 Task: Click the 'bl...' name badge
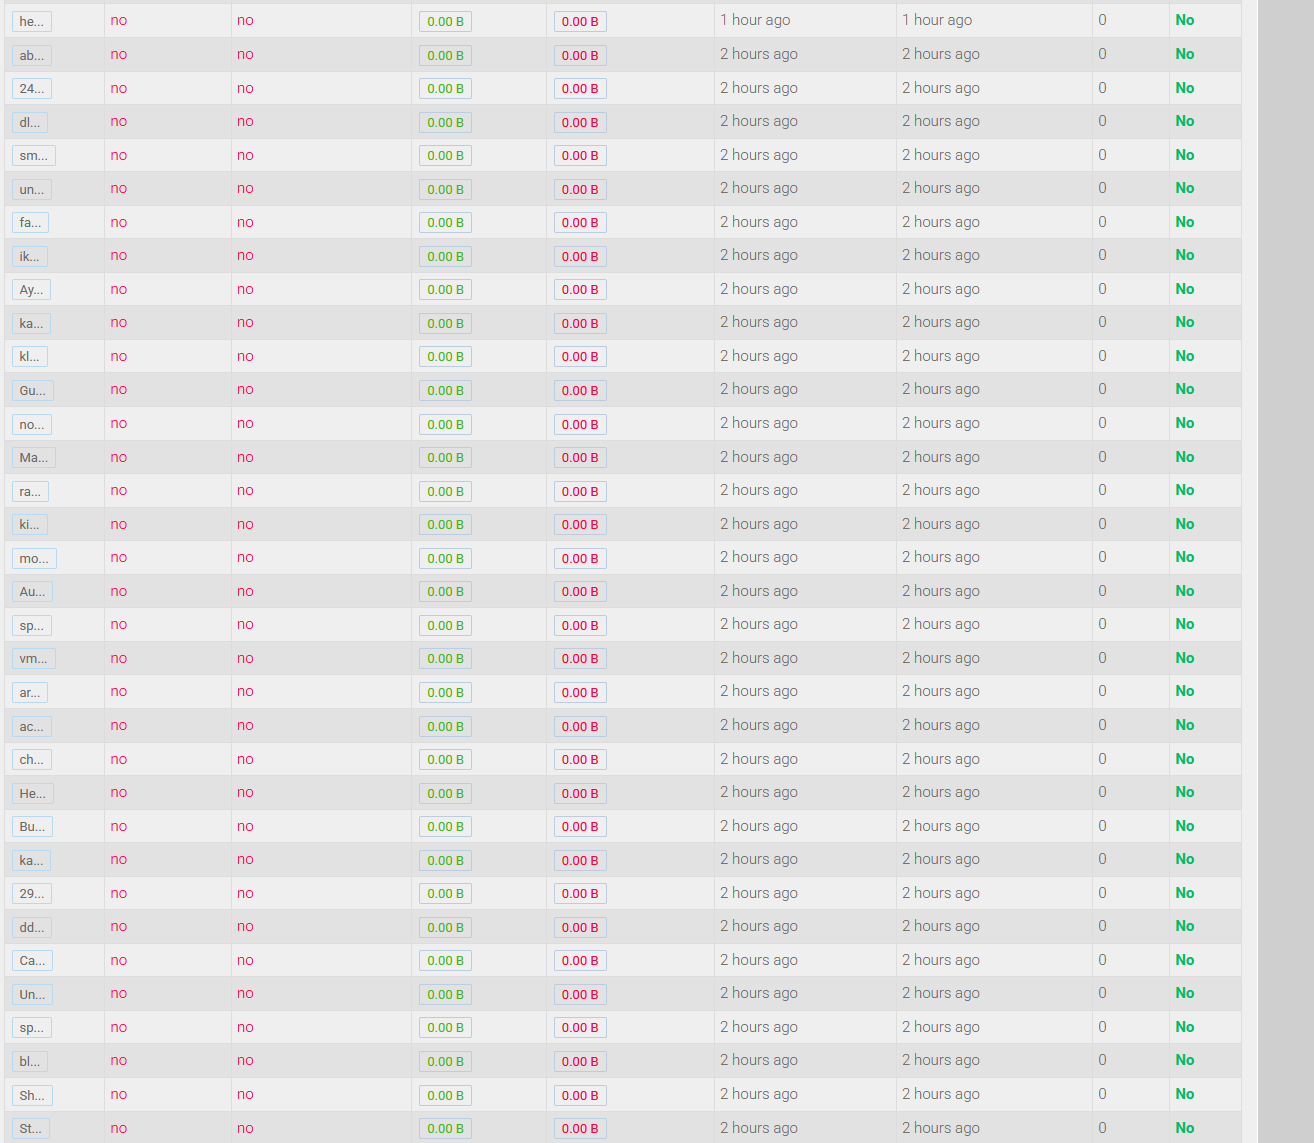click(30, 1061)
